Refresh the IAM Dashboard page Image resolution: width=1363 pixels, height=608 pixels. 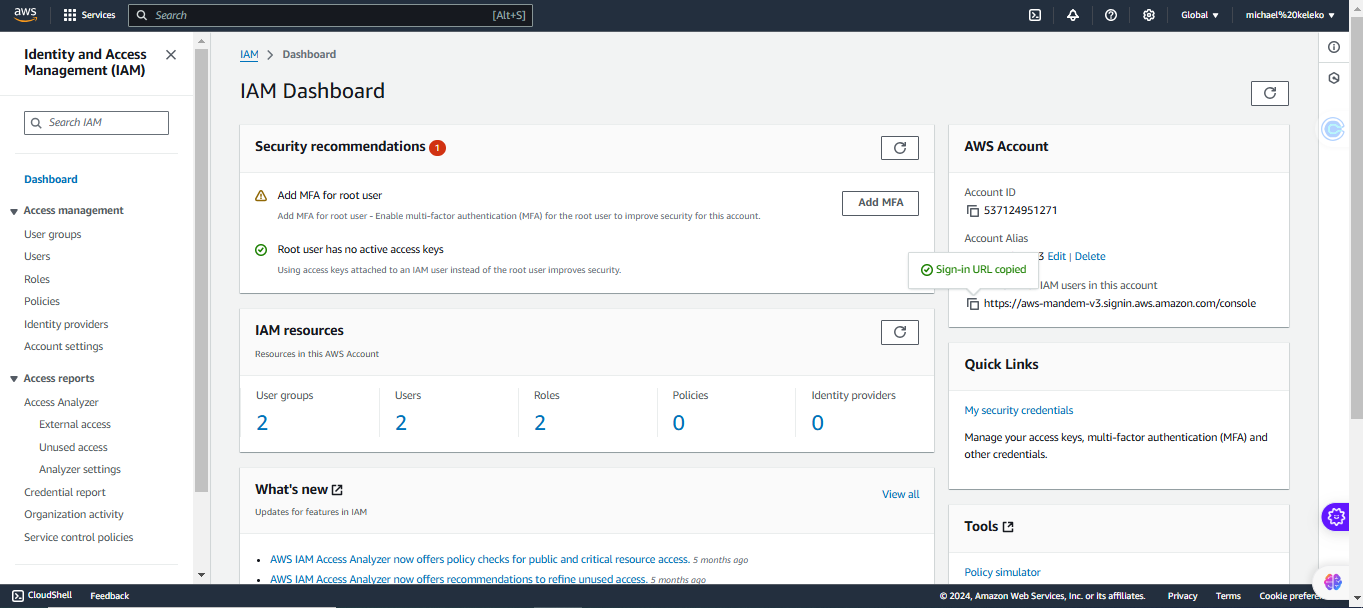(1270, 93)
